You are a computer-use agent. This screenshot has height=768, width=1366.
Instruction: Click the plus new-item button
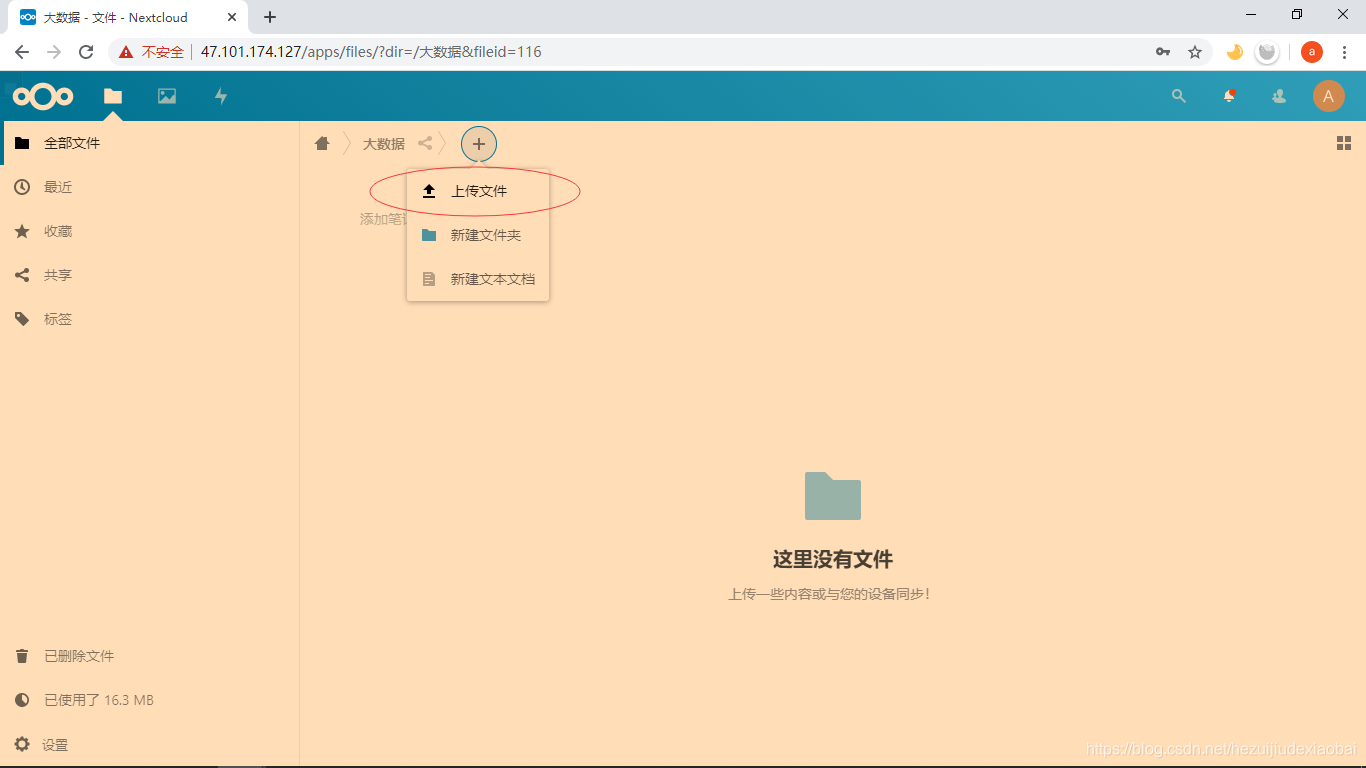click(479, 144)
